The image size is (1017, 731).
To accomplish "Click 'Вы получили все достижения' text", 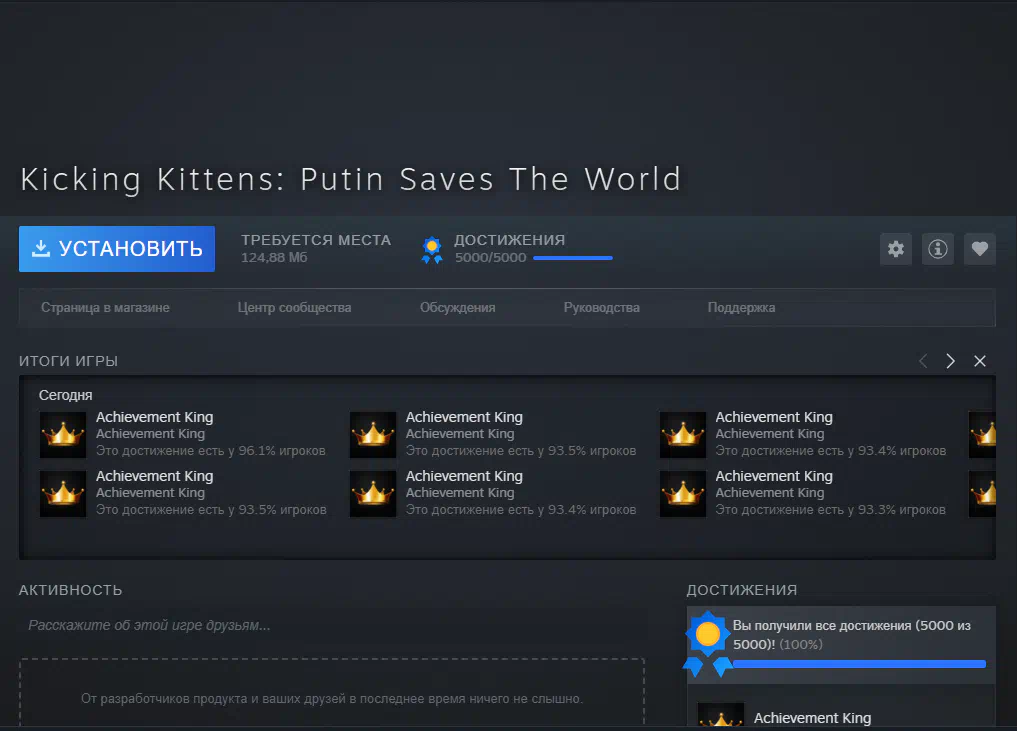I will [852, 635].
